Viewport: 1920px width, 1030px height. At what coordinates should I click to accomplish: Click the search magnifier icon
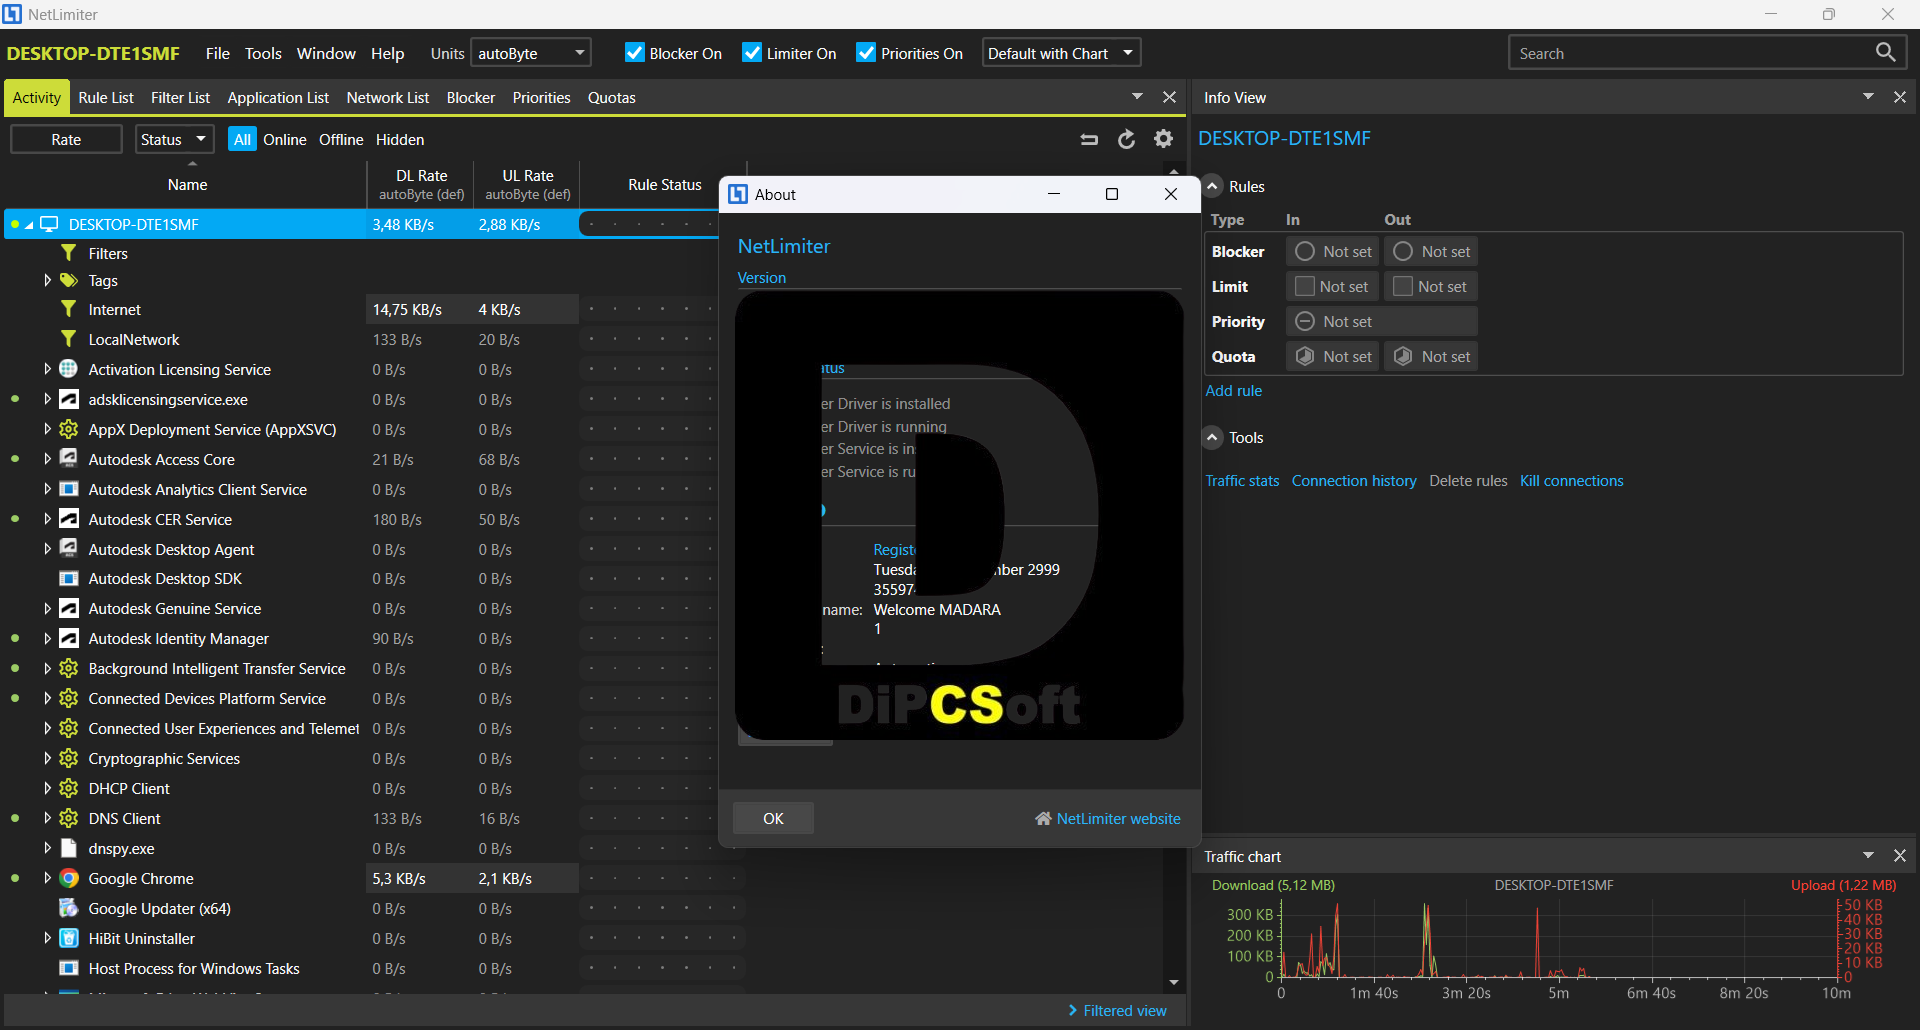[1885, 52]
